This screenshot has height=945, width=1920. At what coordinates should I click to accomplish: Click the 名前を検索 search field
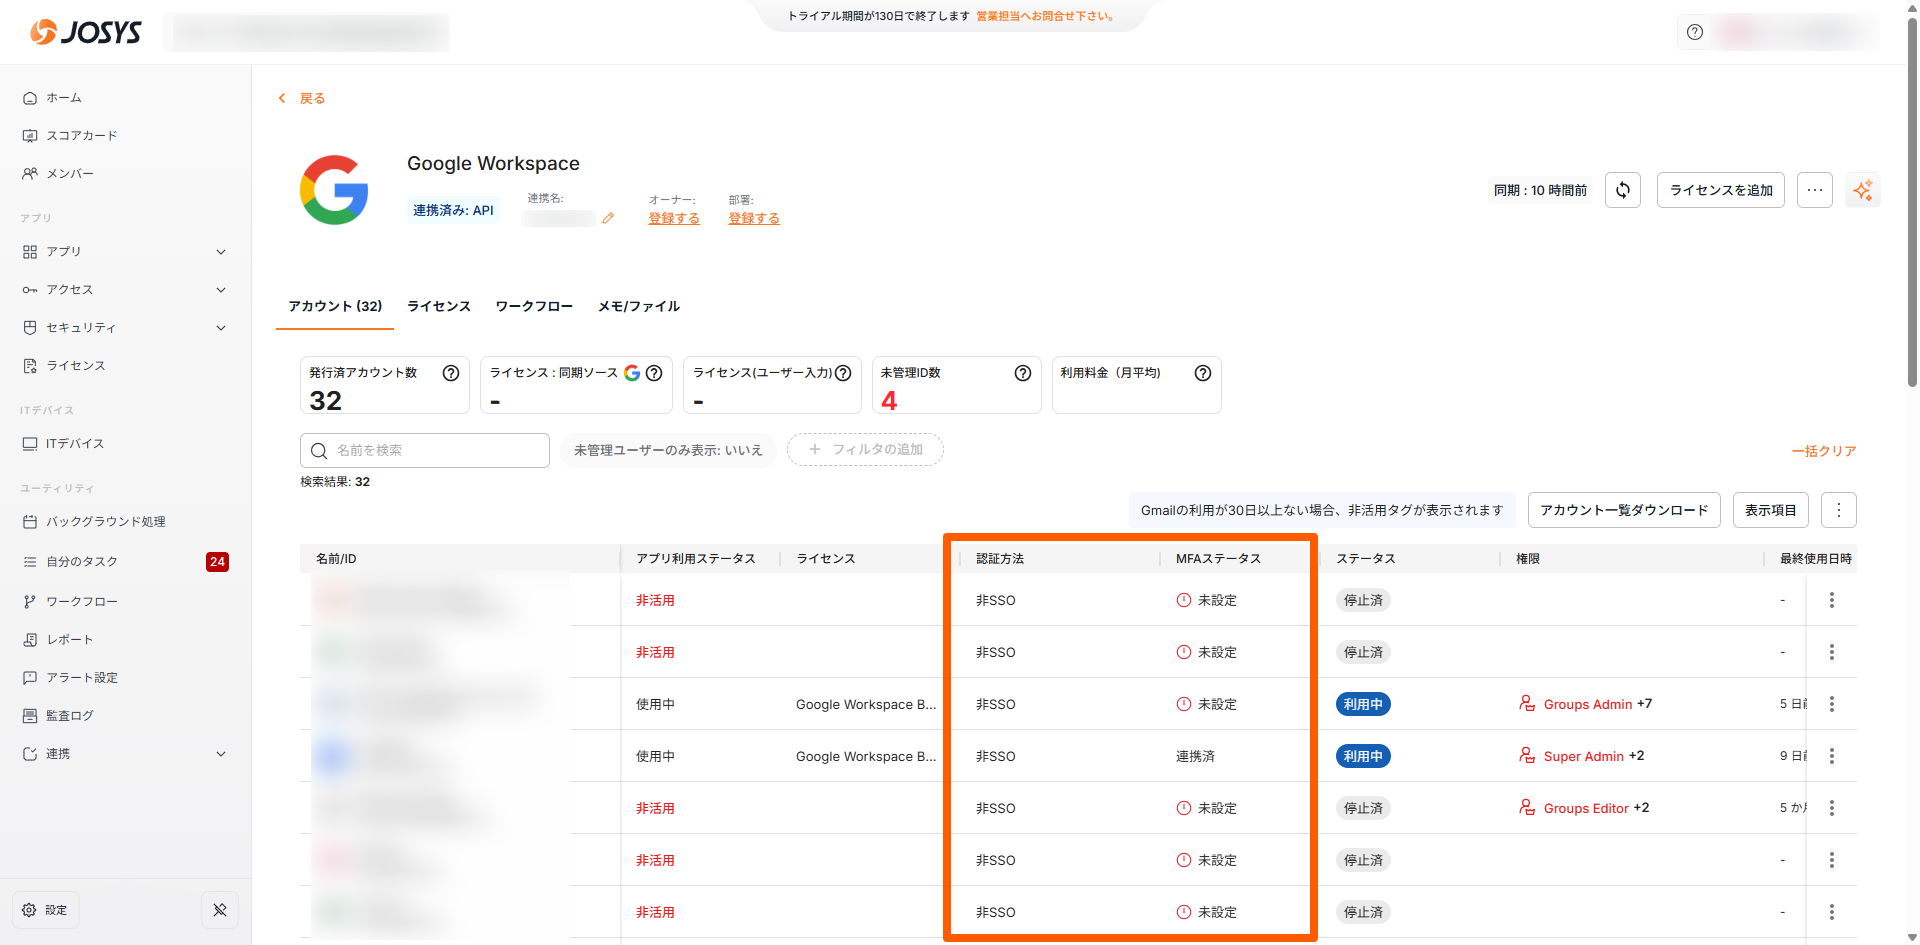[x=425, y=450]
